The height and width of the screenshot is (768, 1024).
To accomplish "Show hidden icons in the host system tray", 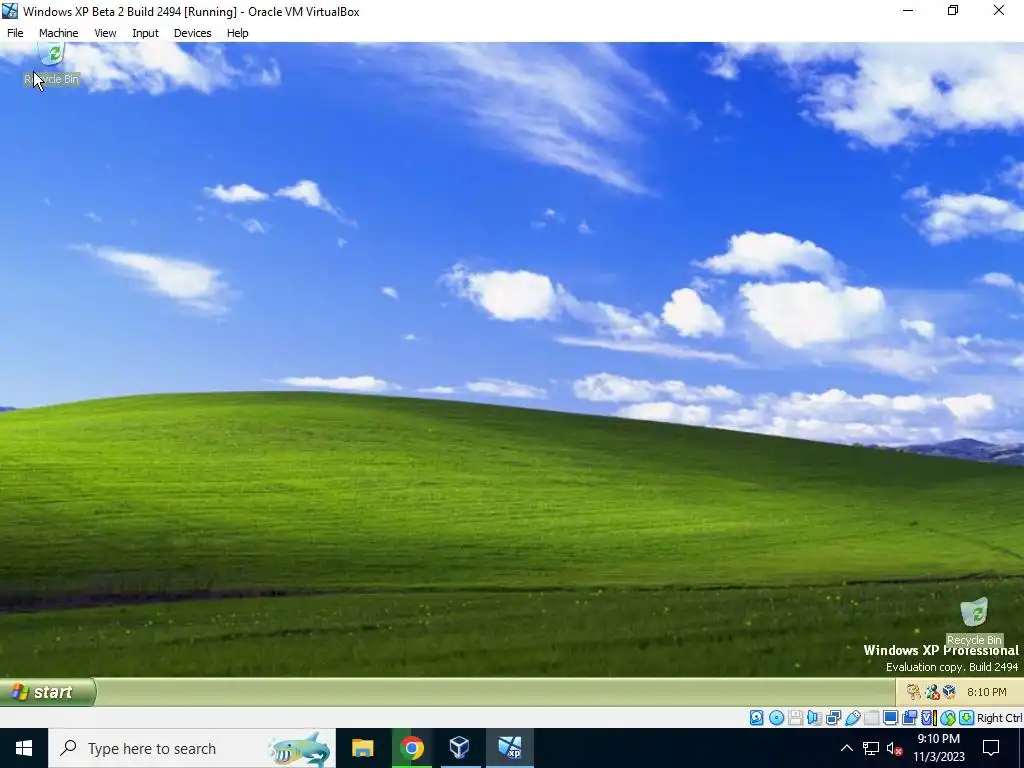I will [x=846, y=748].
